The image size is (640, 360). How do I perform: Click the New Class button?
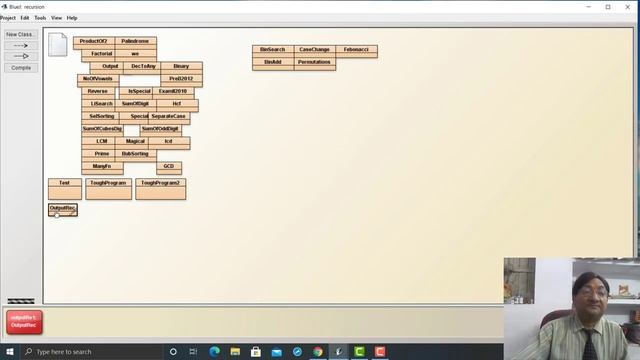[21, 35]
